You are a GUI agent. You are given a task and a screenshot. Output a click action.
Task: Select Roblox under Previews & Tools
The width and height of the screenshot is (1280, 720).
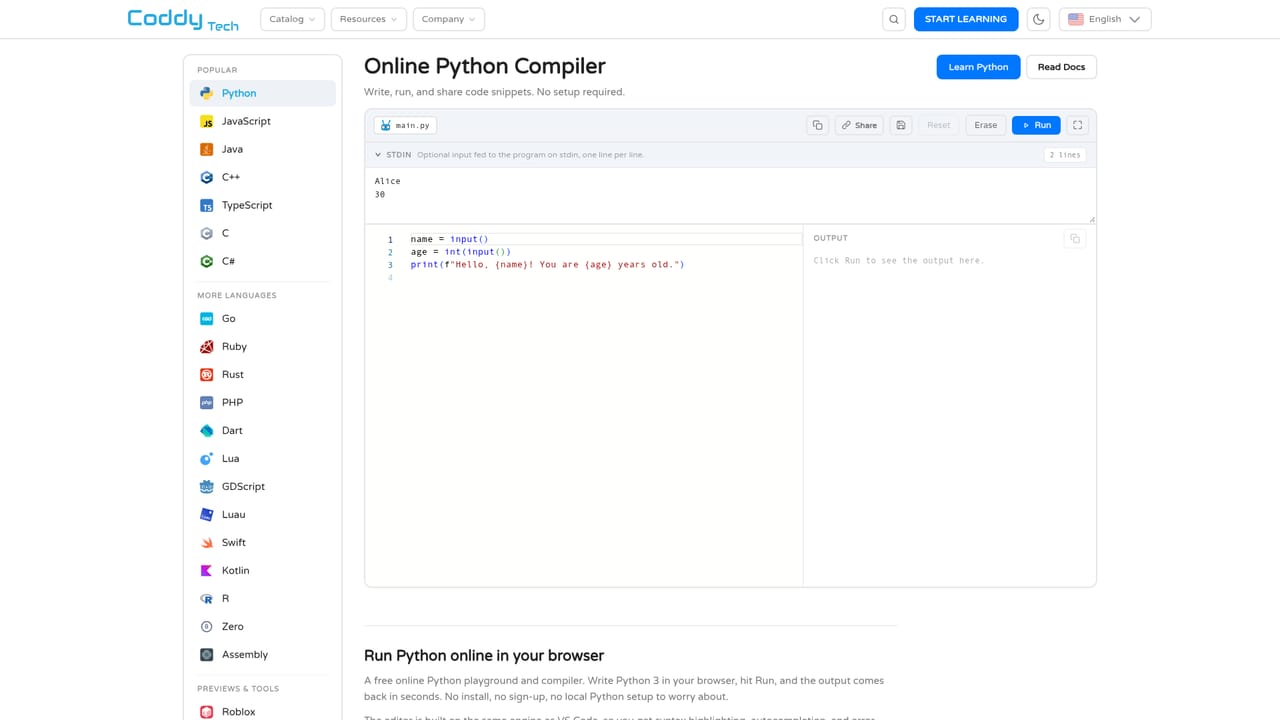click(x=262, y=712)
